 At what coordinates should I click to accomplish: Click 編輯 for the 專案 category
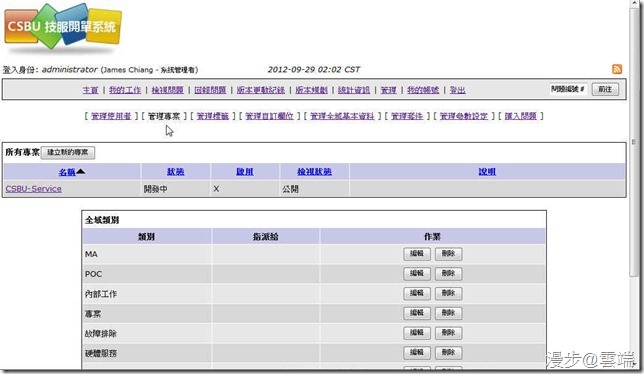click(x=417, y=313)
